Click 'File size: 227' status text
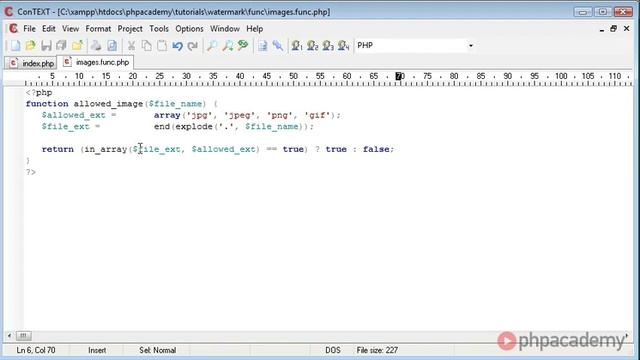Screen dimensions: 640x360 pos(377,350)
